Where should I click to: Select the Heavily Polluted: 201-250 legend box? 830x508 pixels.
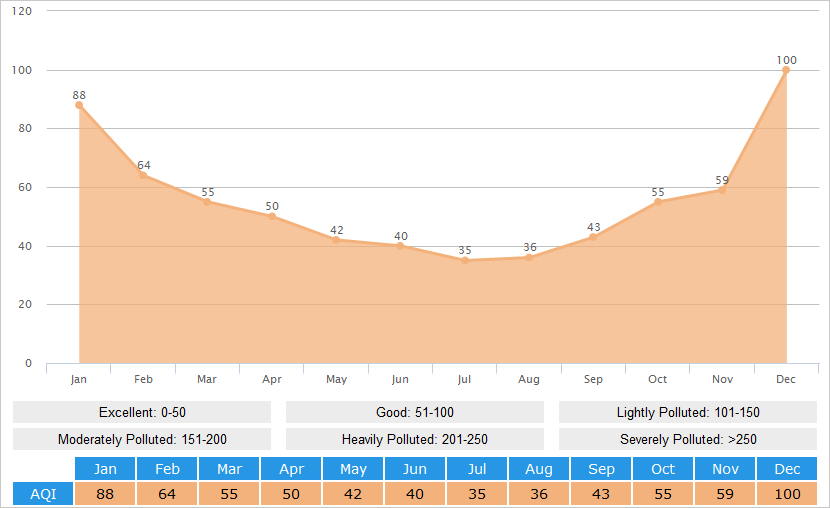pyautogui.click(x=415, y=439)
